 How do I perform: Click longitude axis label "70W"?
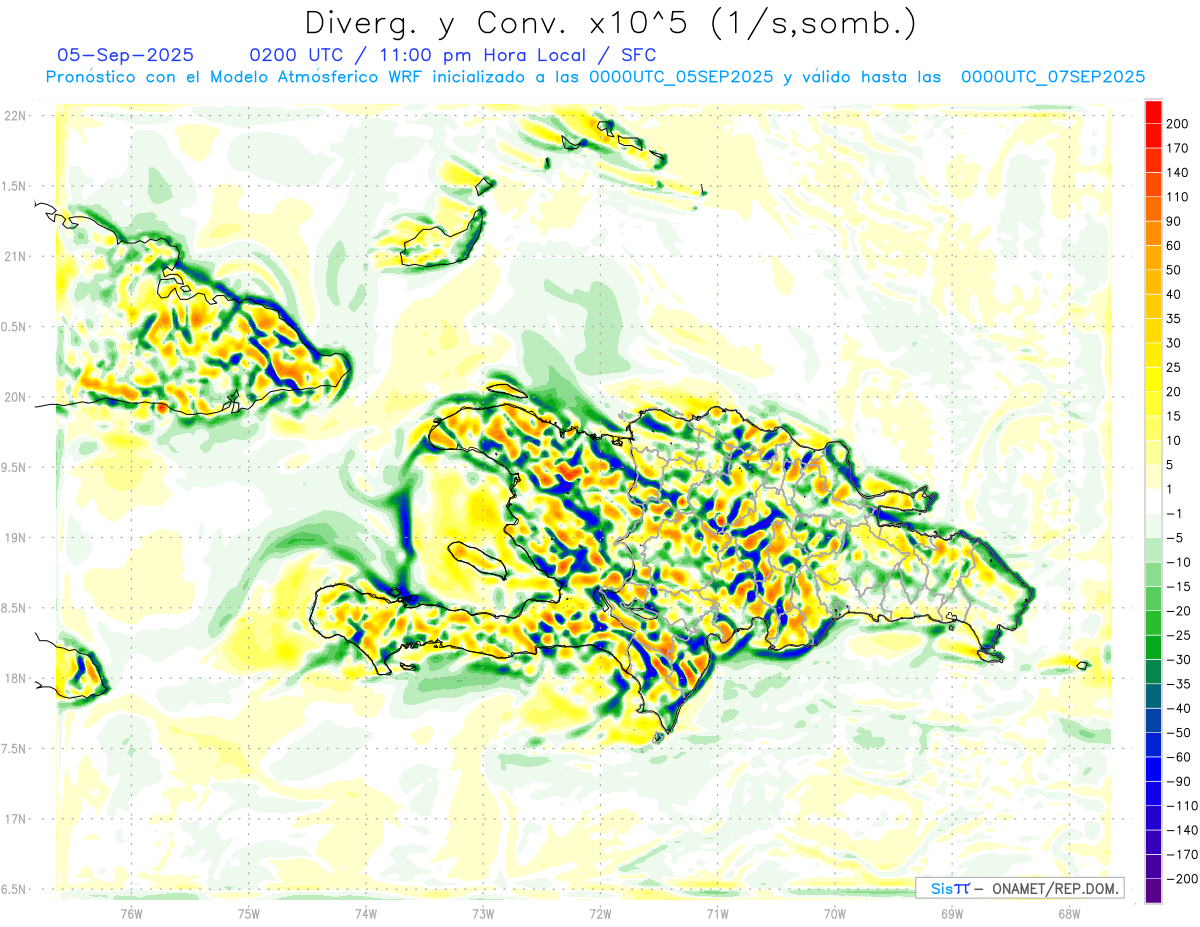pyautogui.click(x=834, y=913)
